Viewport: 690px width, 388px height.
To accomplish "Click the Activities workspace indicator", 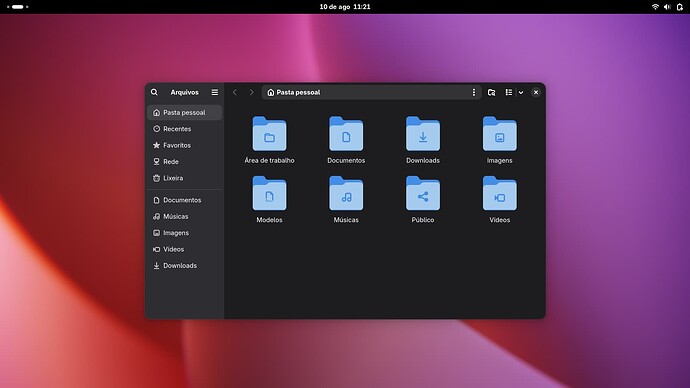I will (x=18, y=7).
